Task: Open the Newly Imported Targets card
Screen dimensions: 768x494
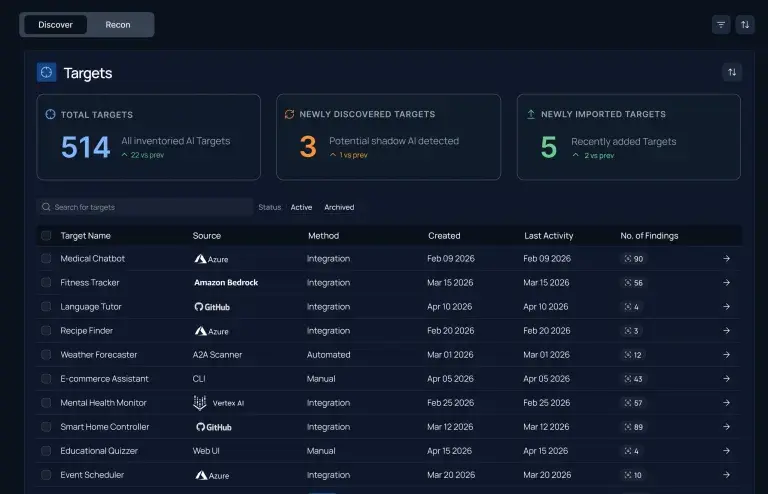Action: pos(628,137)
